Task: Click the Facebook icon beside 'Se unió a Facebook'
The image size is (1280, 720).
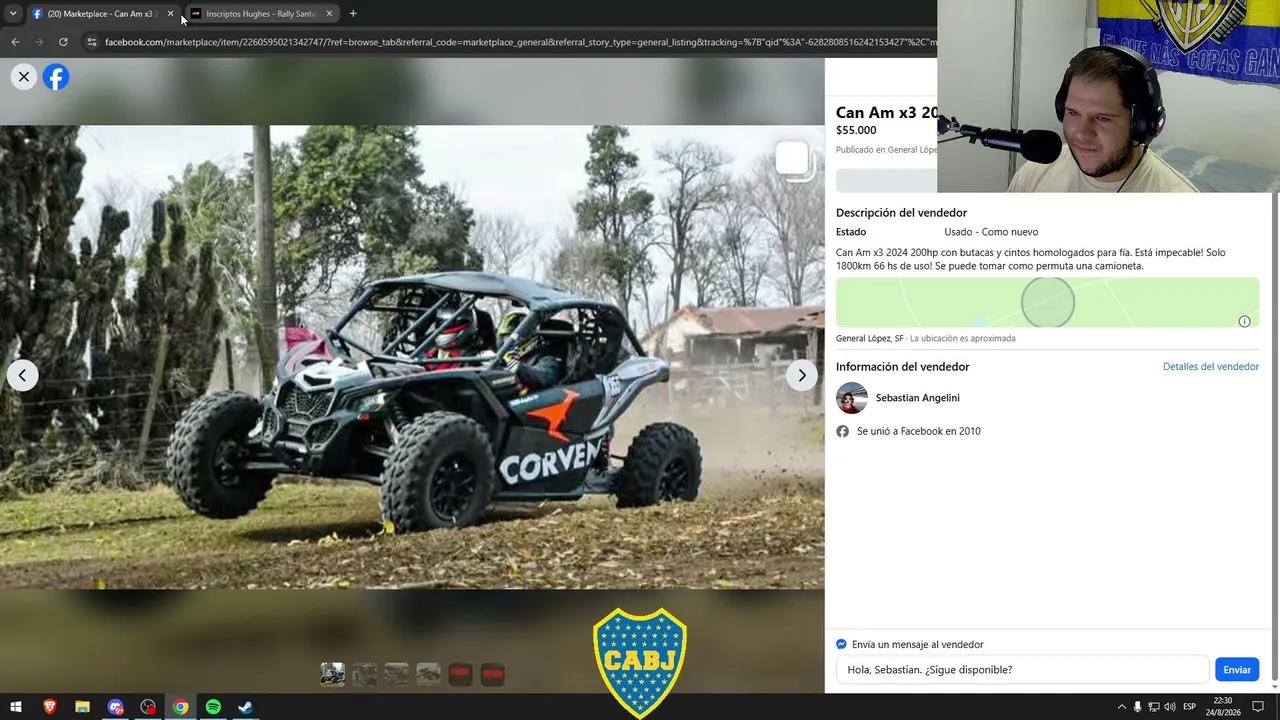Action: pyautogui.click(x=843, y=431)
